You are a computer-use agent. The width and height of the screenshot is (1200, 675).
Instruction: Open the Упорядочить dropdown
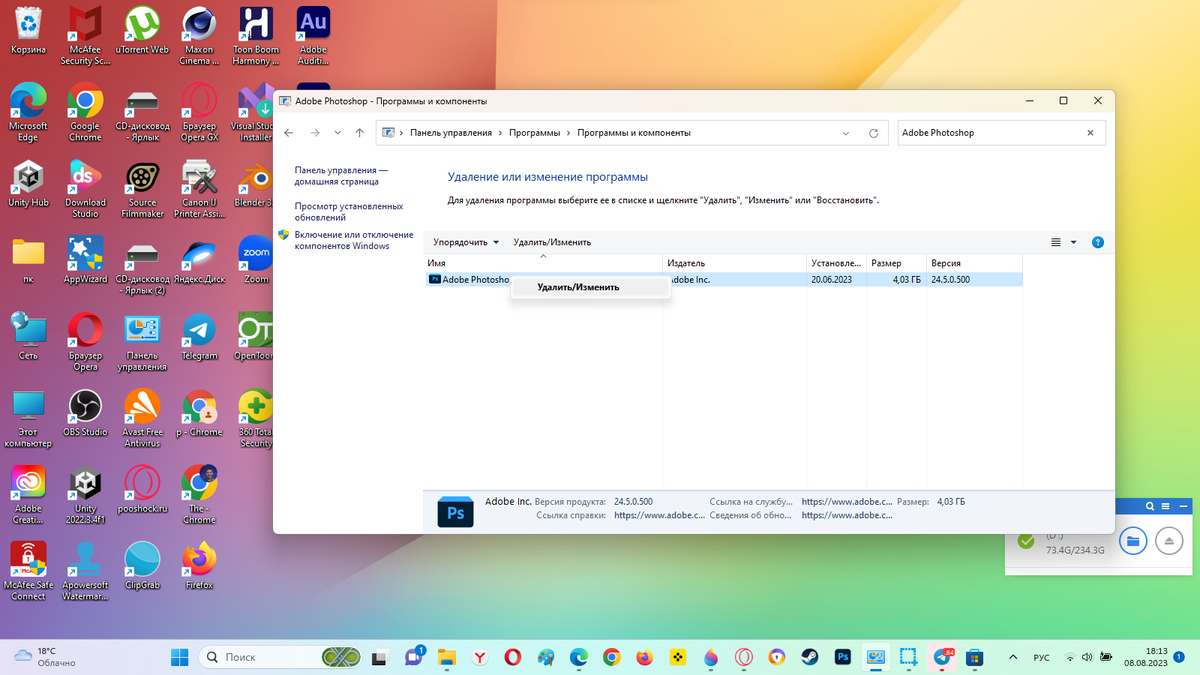pyautogui.click(x=465, y=242)
